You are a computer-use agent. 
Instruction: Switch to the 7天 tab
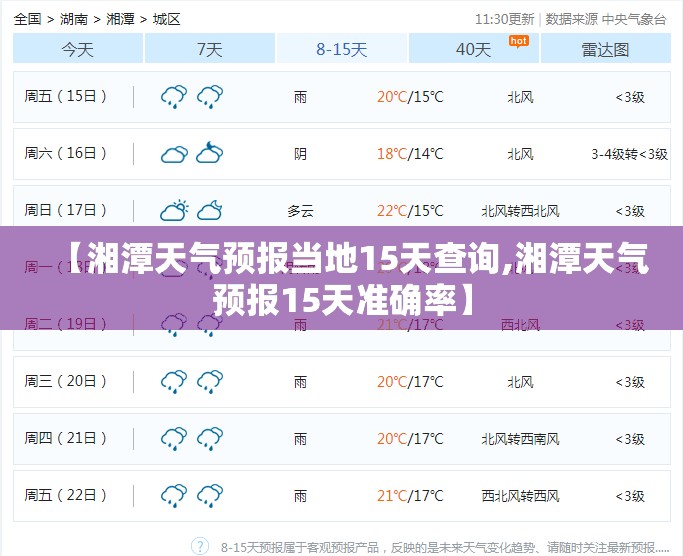click(210, 48)
